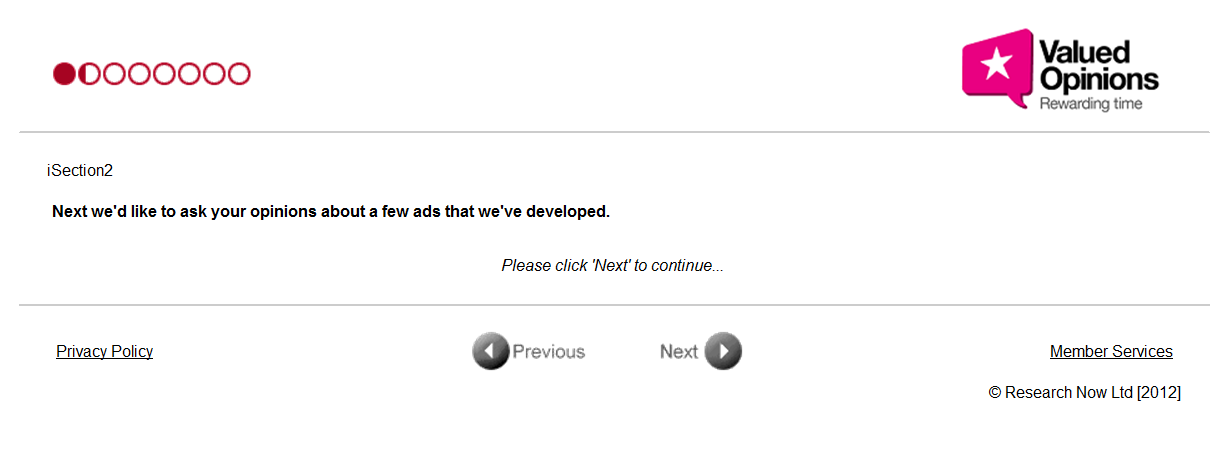Open the Member Services link

(1111, 351)
